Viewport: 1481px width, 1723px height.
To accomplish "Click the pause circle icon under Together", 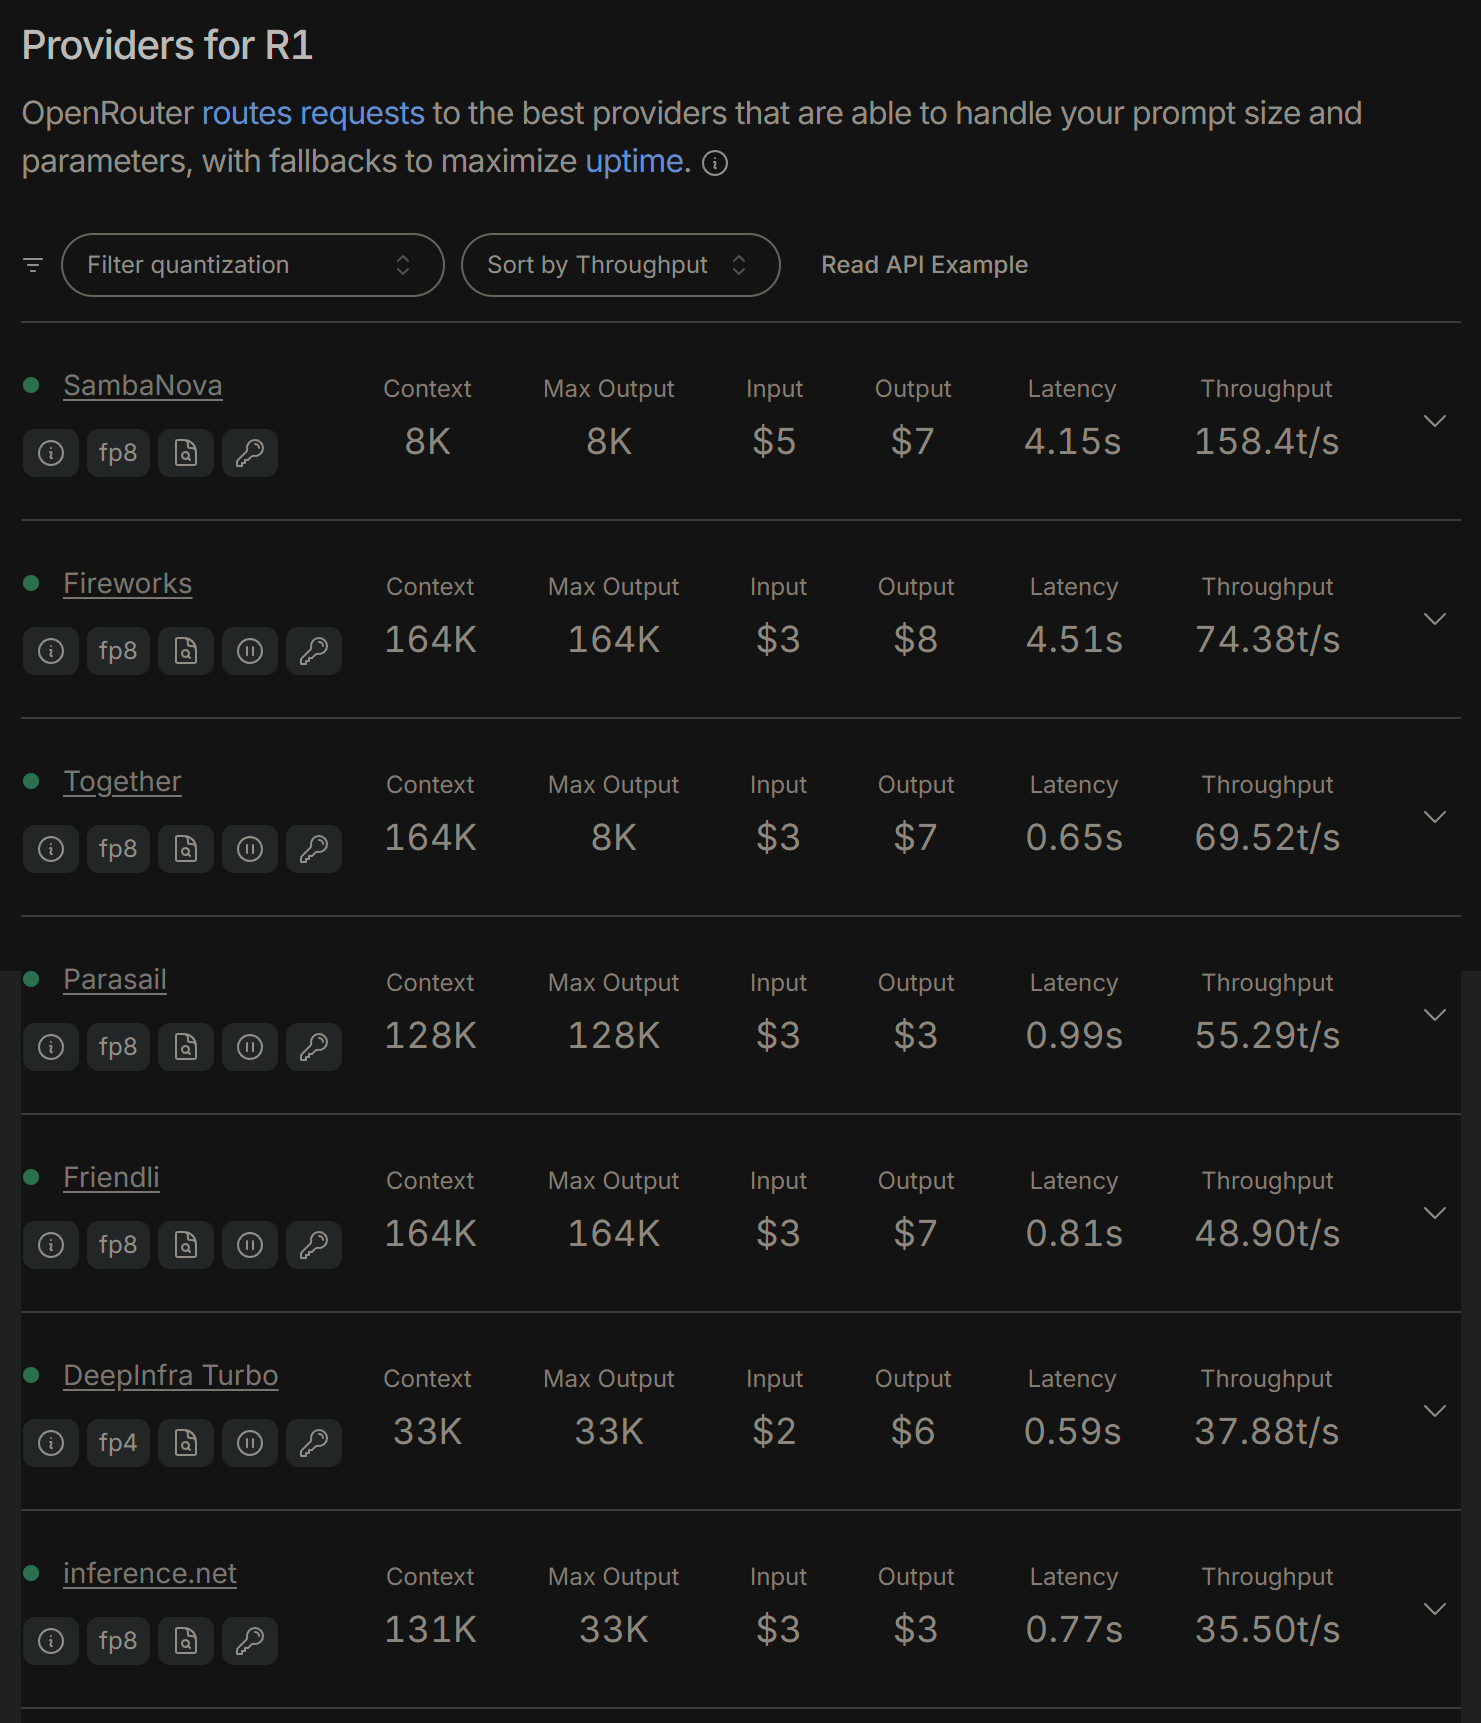I will point(250,849).
